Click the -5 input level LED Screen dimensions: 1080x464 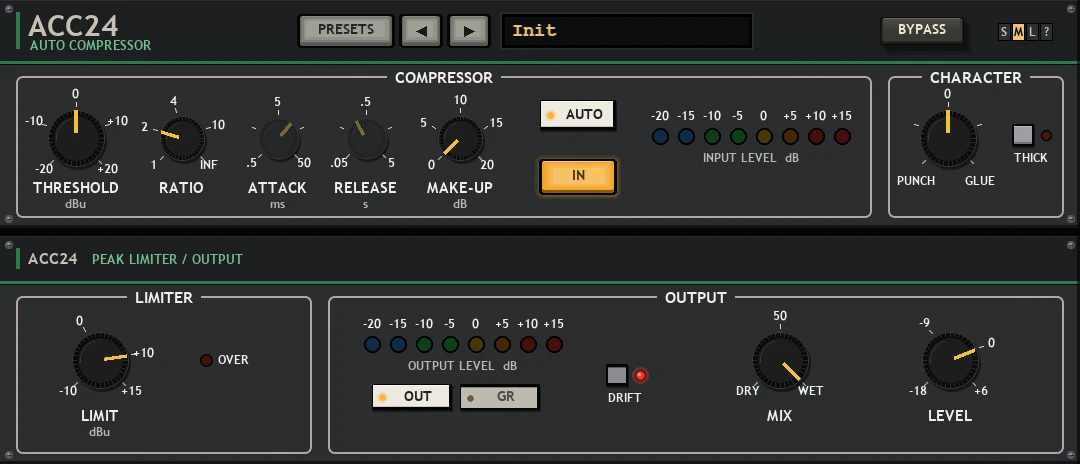pos(738,136)
